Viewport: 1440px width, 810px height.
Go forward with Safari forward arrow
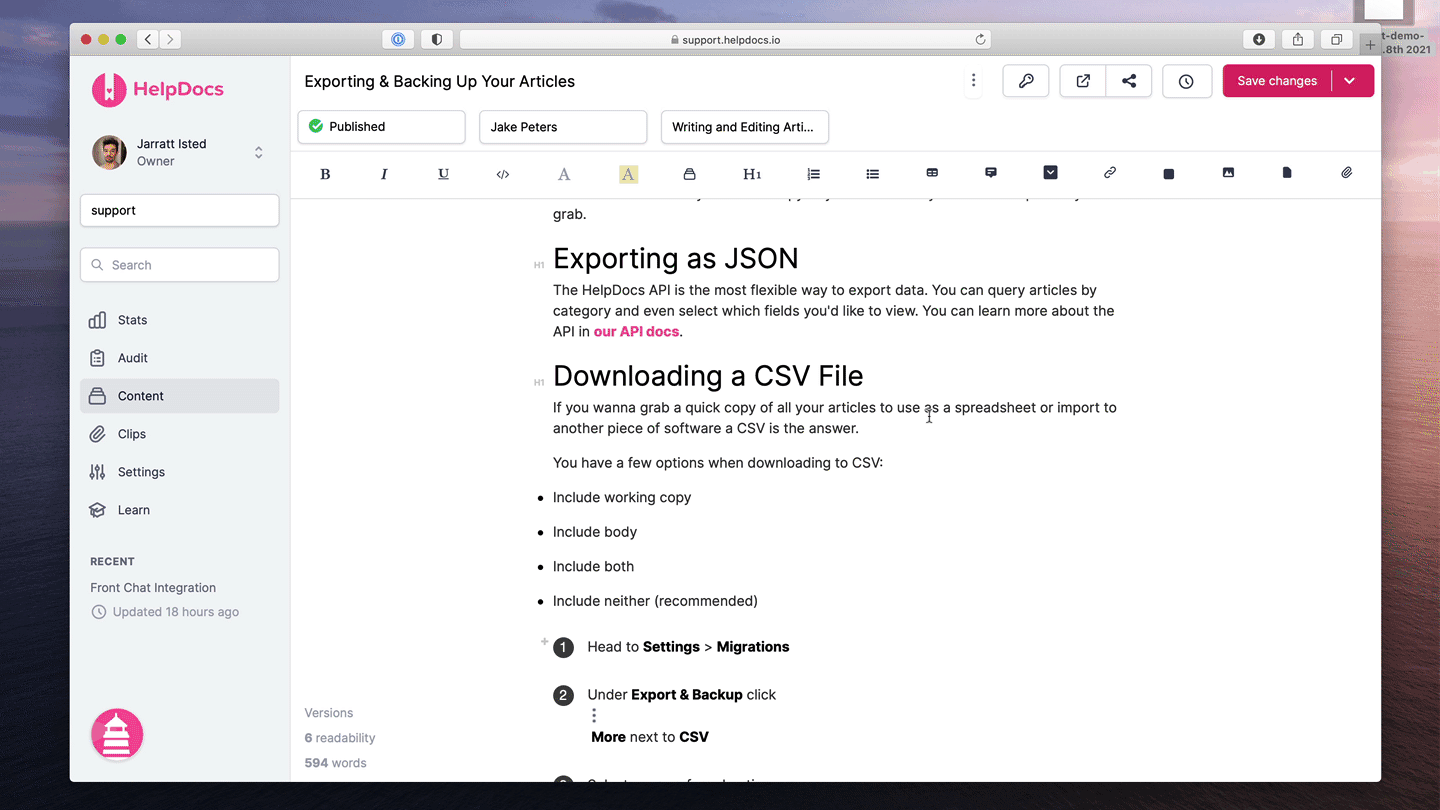170,39
